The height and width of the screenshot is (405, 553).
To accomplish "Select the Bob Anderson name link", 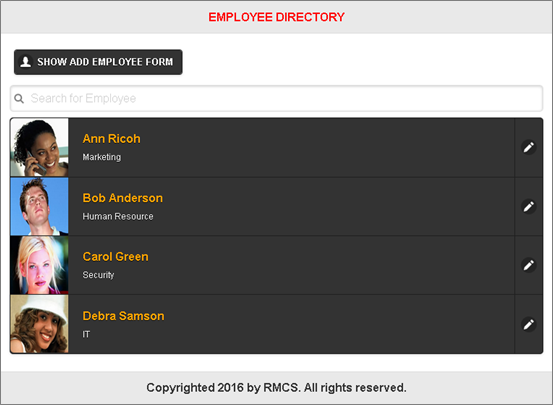I will tap(123, 198).
